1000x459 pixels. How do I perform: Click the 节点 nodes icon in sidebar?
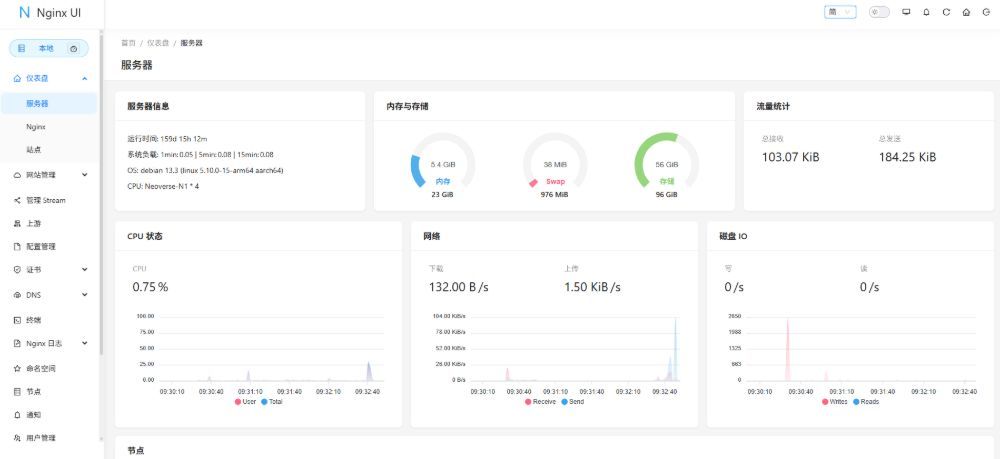tap(17, 391)
